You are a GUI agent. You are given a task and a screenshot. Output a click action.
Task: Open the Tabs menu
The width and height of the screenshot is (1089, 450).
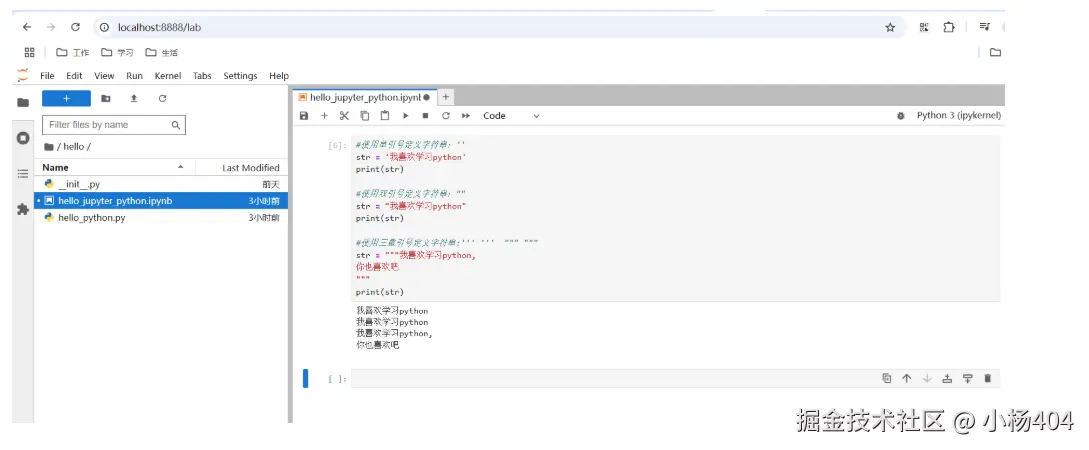(x=202, y=76)
